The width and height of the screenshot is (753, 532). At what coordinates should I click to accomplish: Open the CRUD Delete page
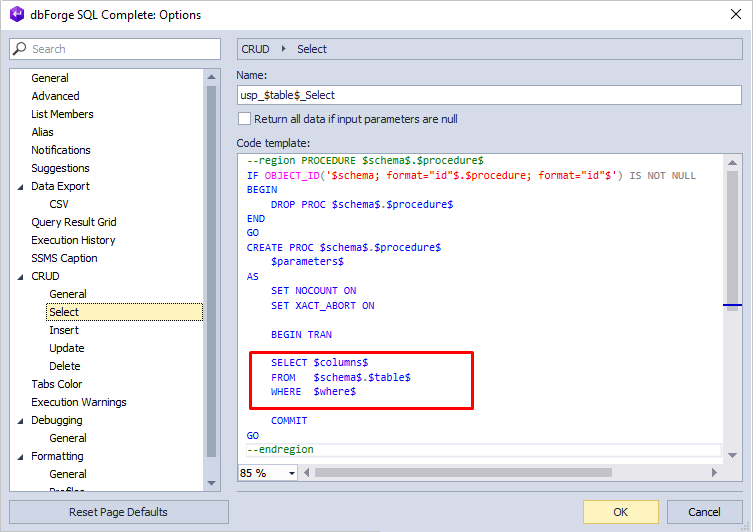pos(65,366)
